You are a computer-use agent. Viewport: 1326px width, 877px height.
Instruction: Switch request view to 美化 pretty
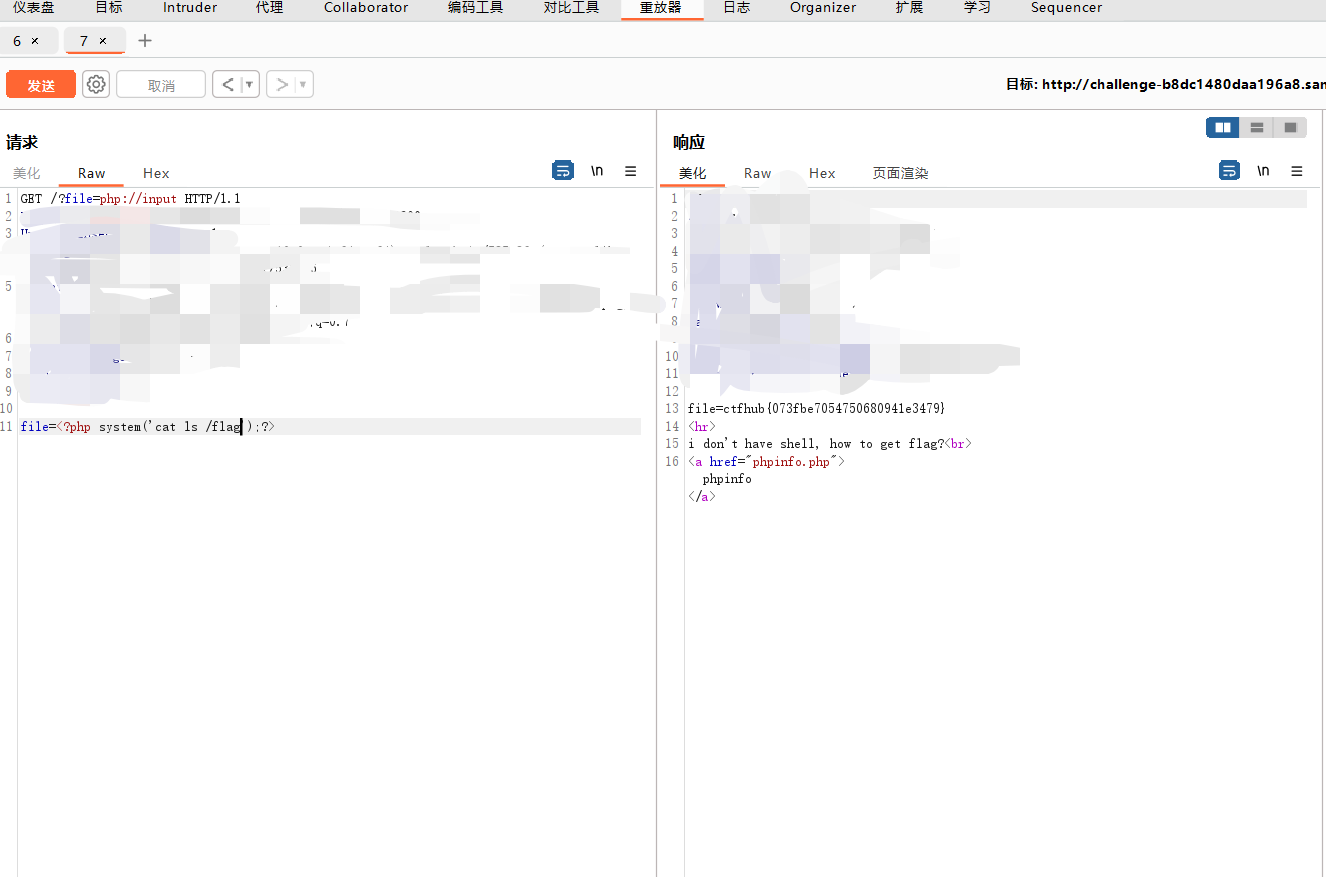point(27,173)
